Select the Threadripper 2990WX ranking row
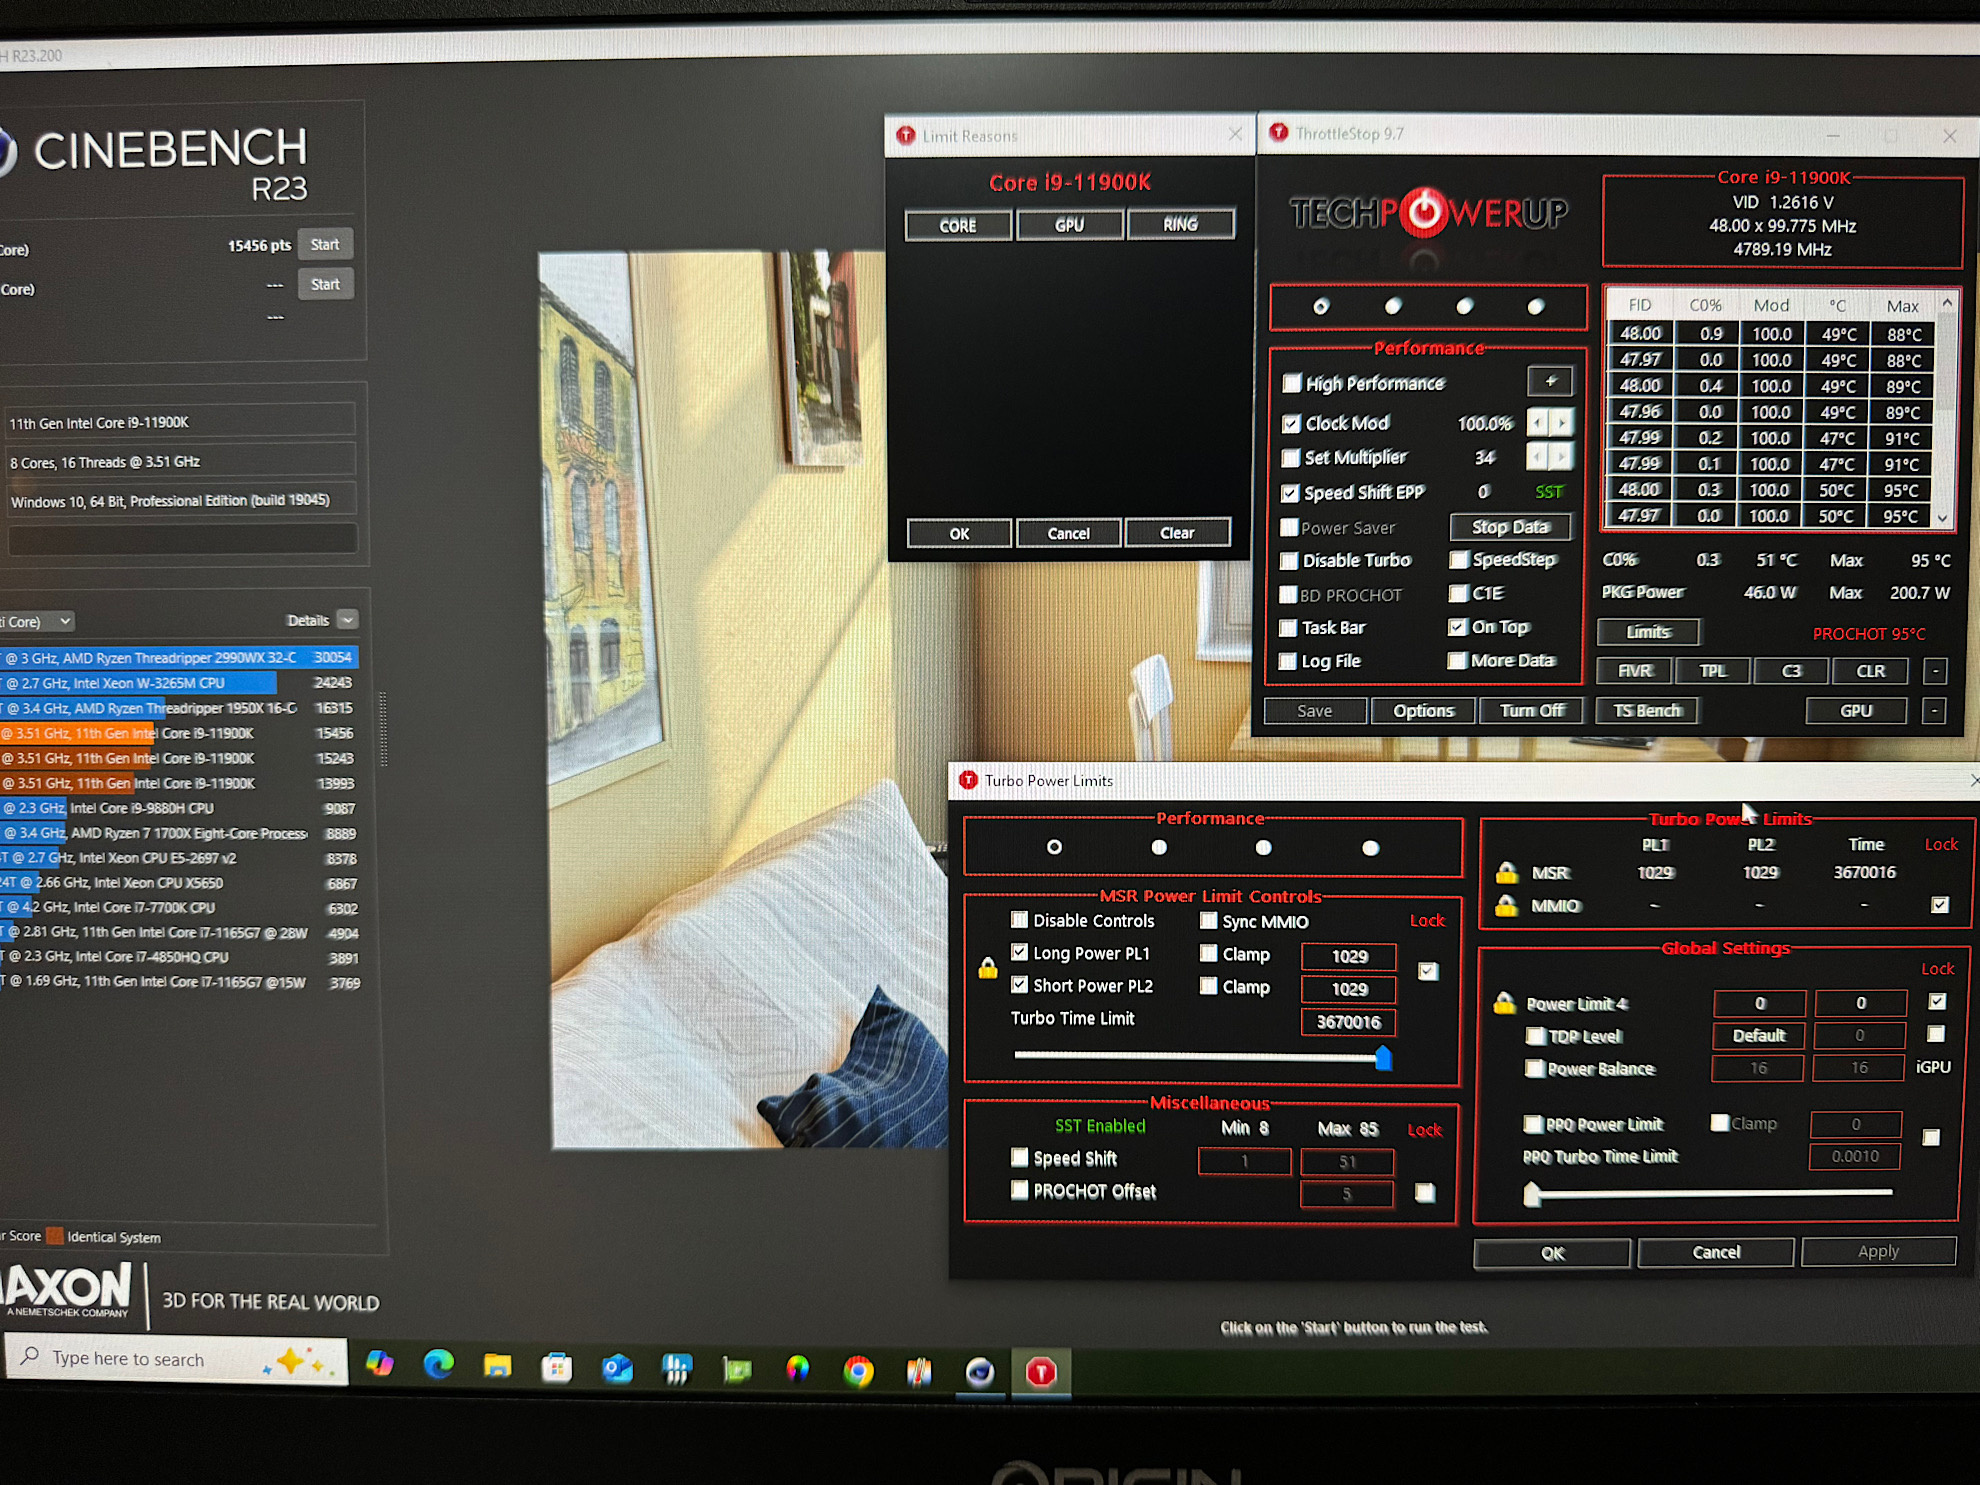 [x=178, y=657]
